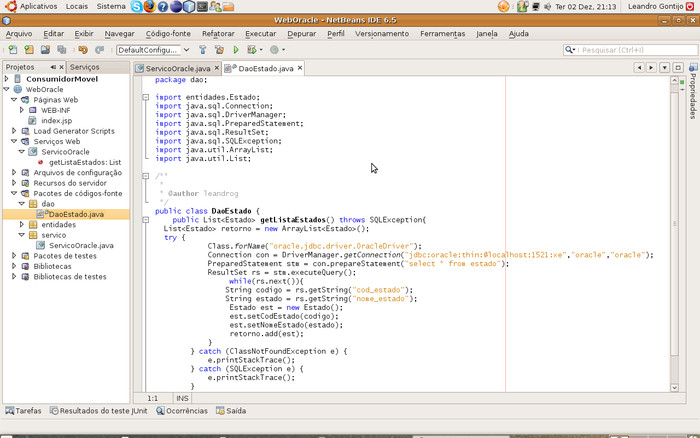Collapse the Páginas Web folder
Screen dimensions: 700x438
[14, 100]
